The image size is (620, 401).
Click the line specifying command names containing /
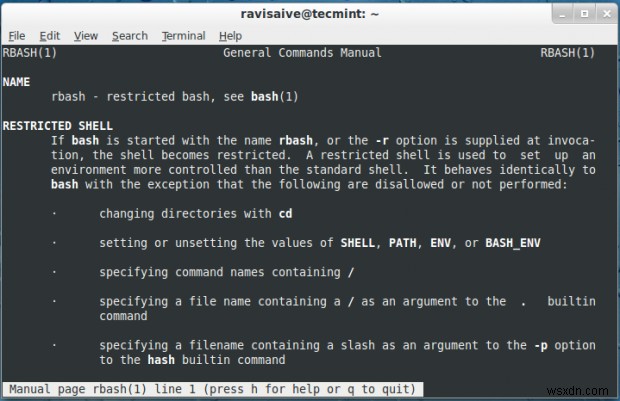pyautogui.click(x=227, y=272)
